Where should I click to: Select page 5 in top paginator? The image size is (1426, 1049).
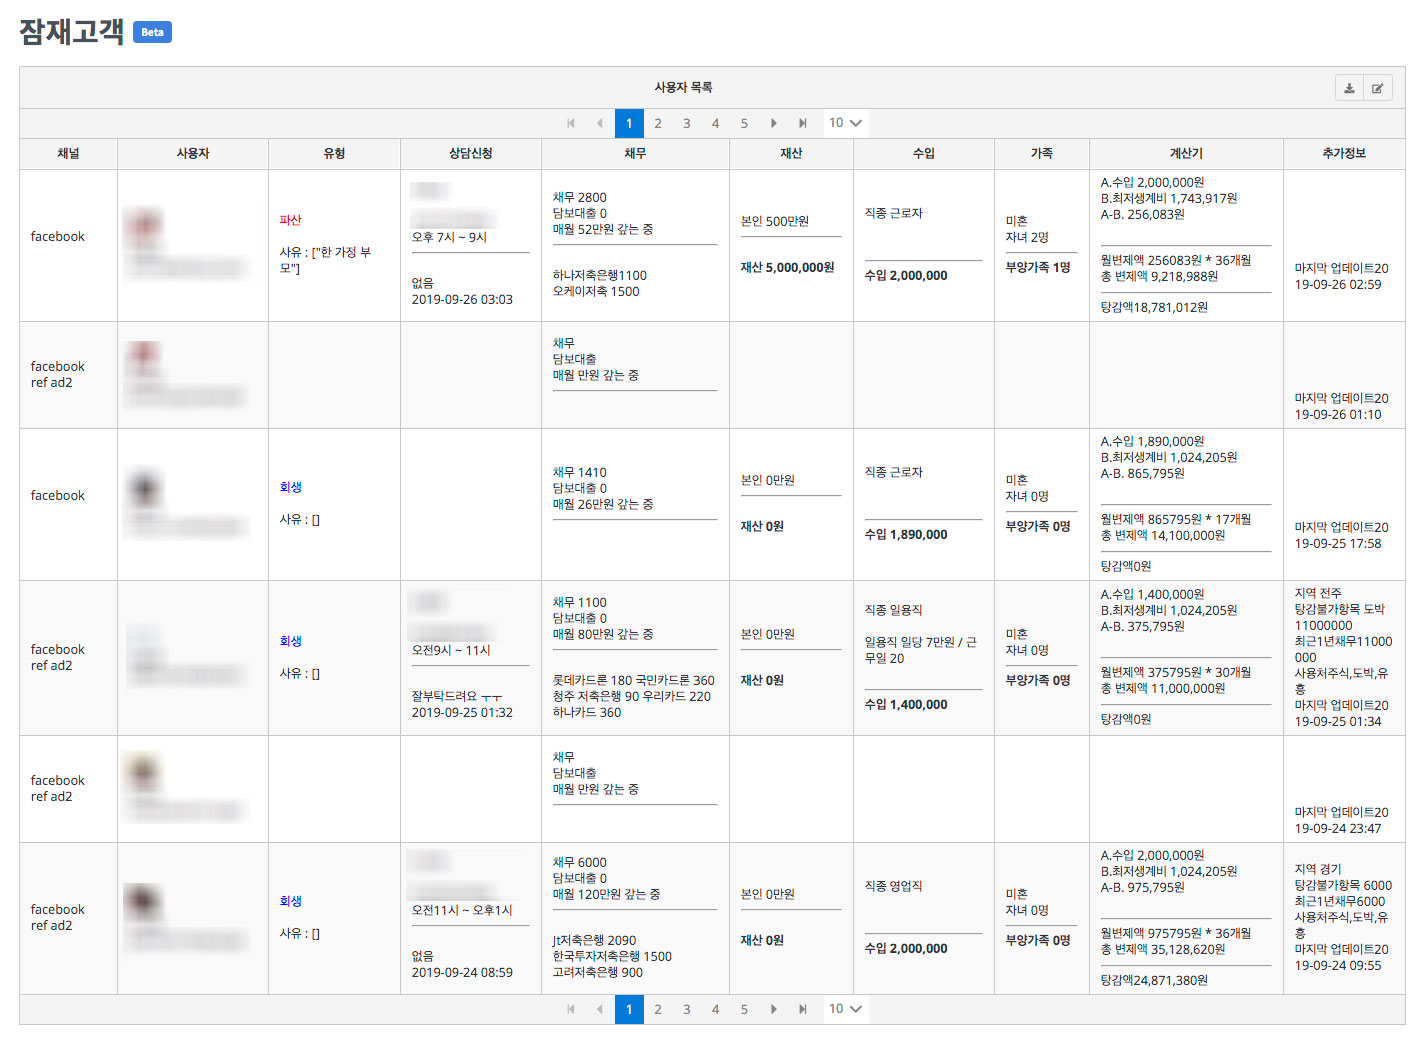pyautogui.click(x=744, y=123)
